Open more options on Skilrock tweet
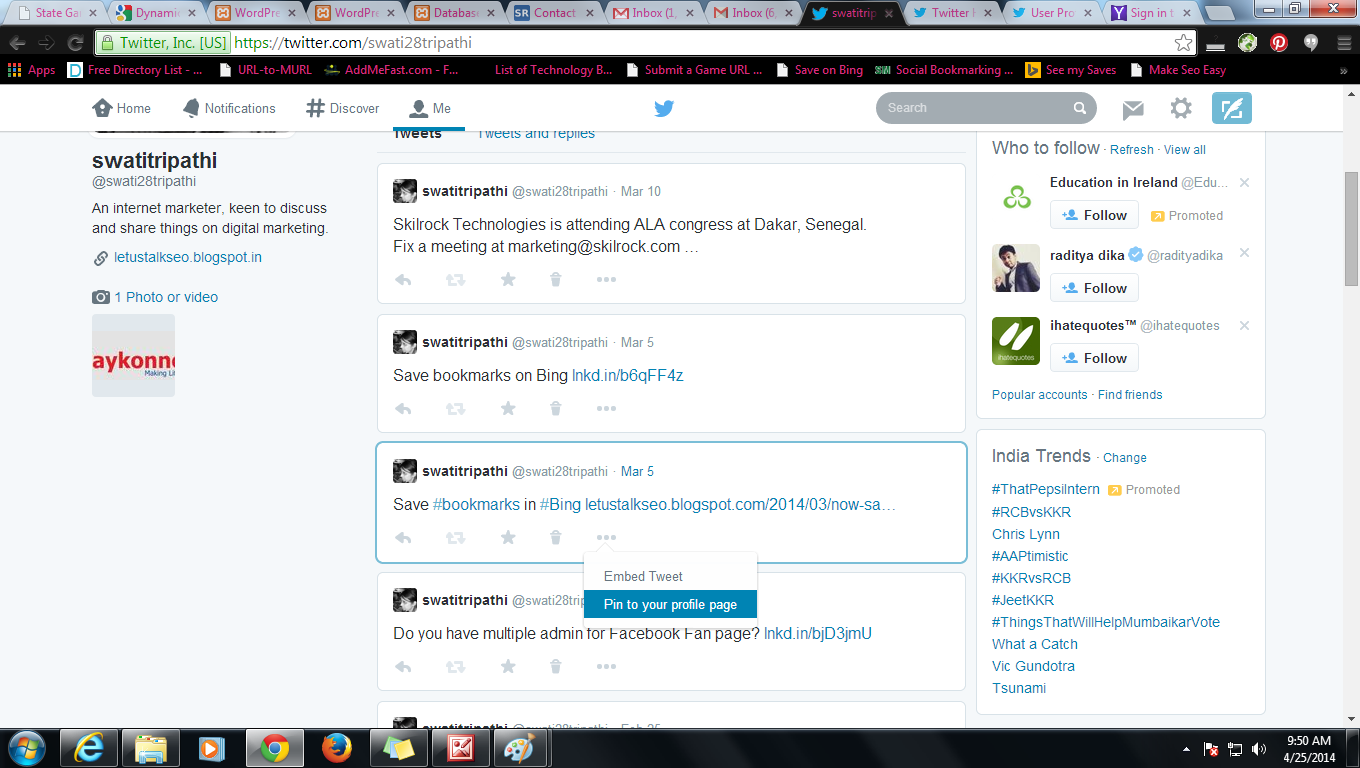The width and height of the screenshot is (1360, 768). tap(606, 280)
